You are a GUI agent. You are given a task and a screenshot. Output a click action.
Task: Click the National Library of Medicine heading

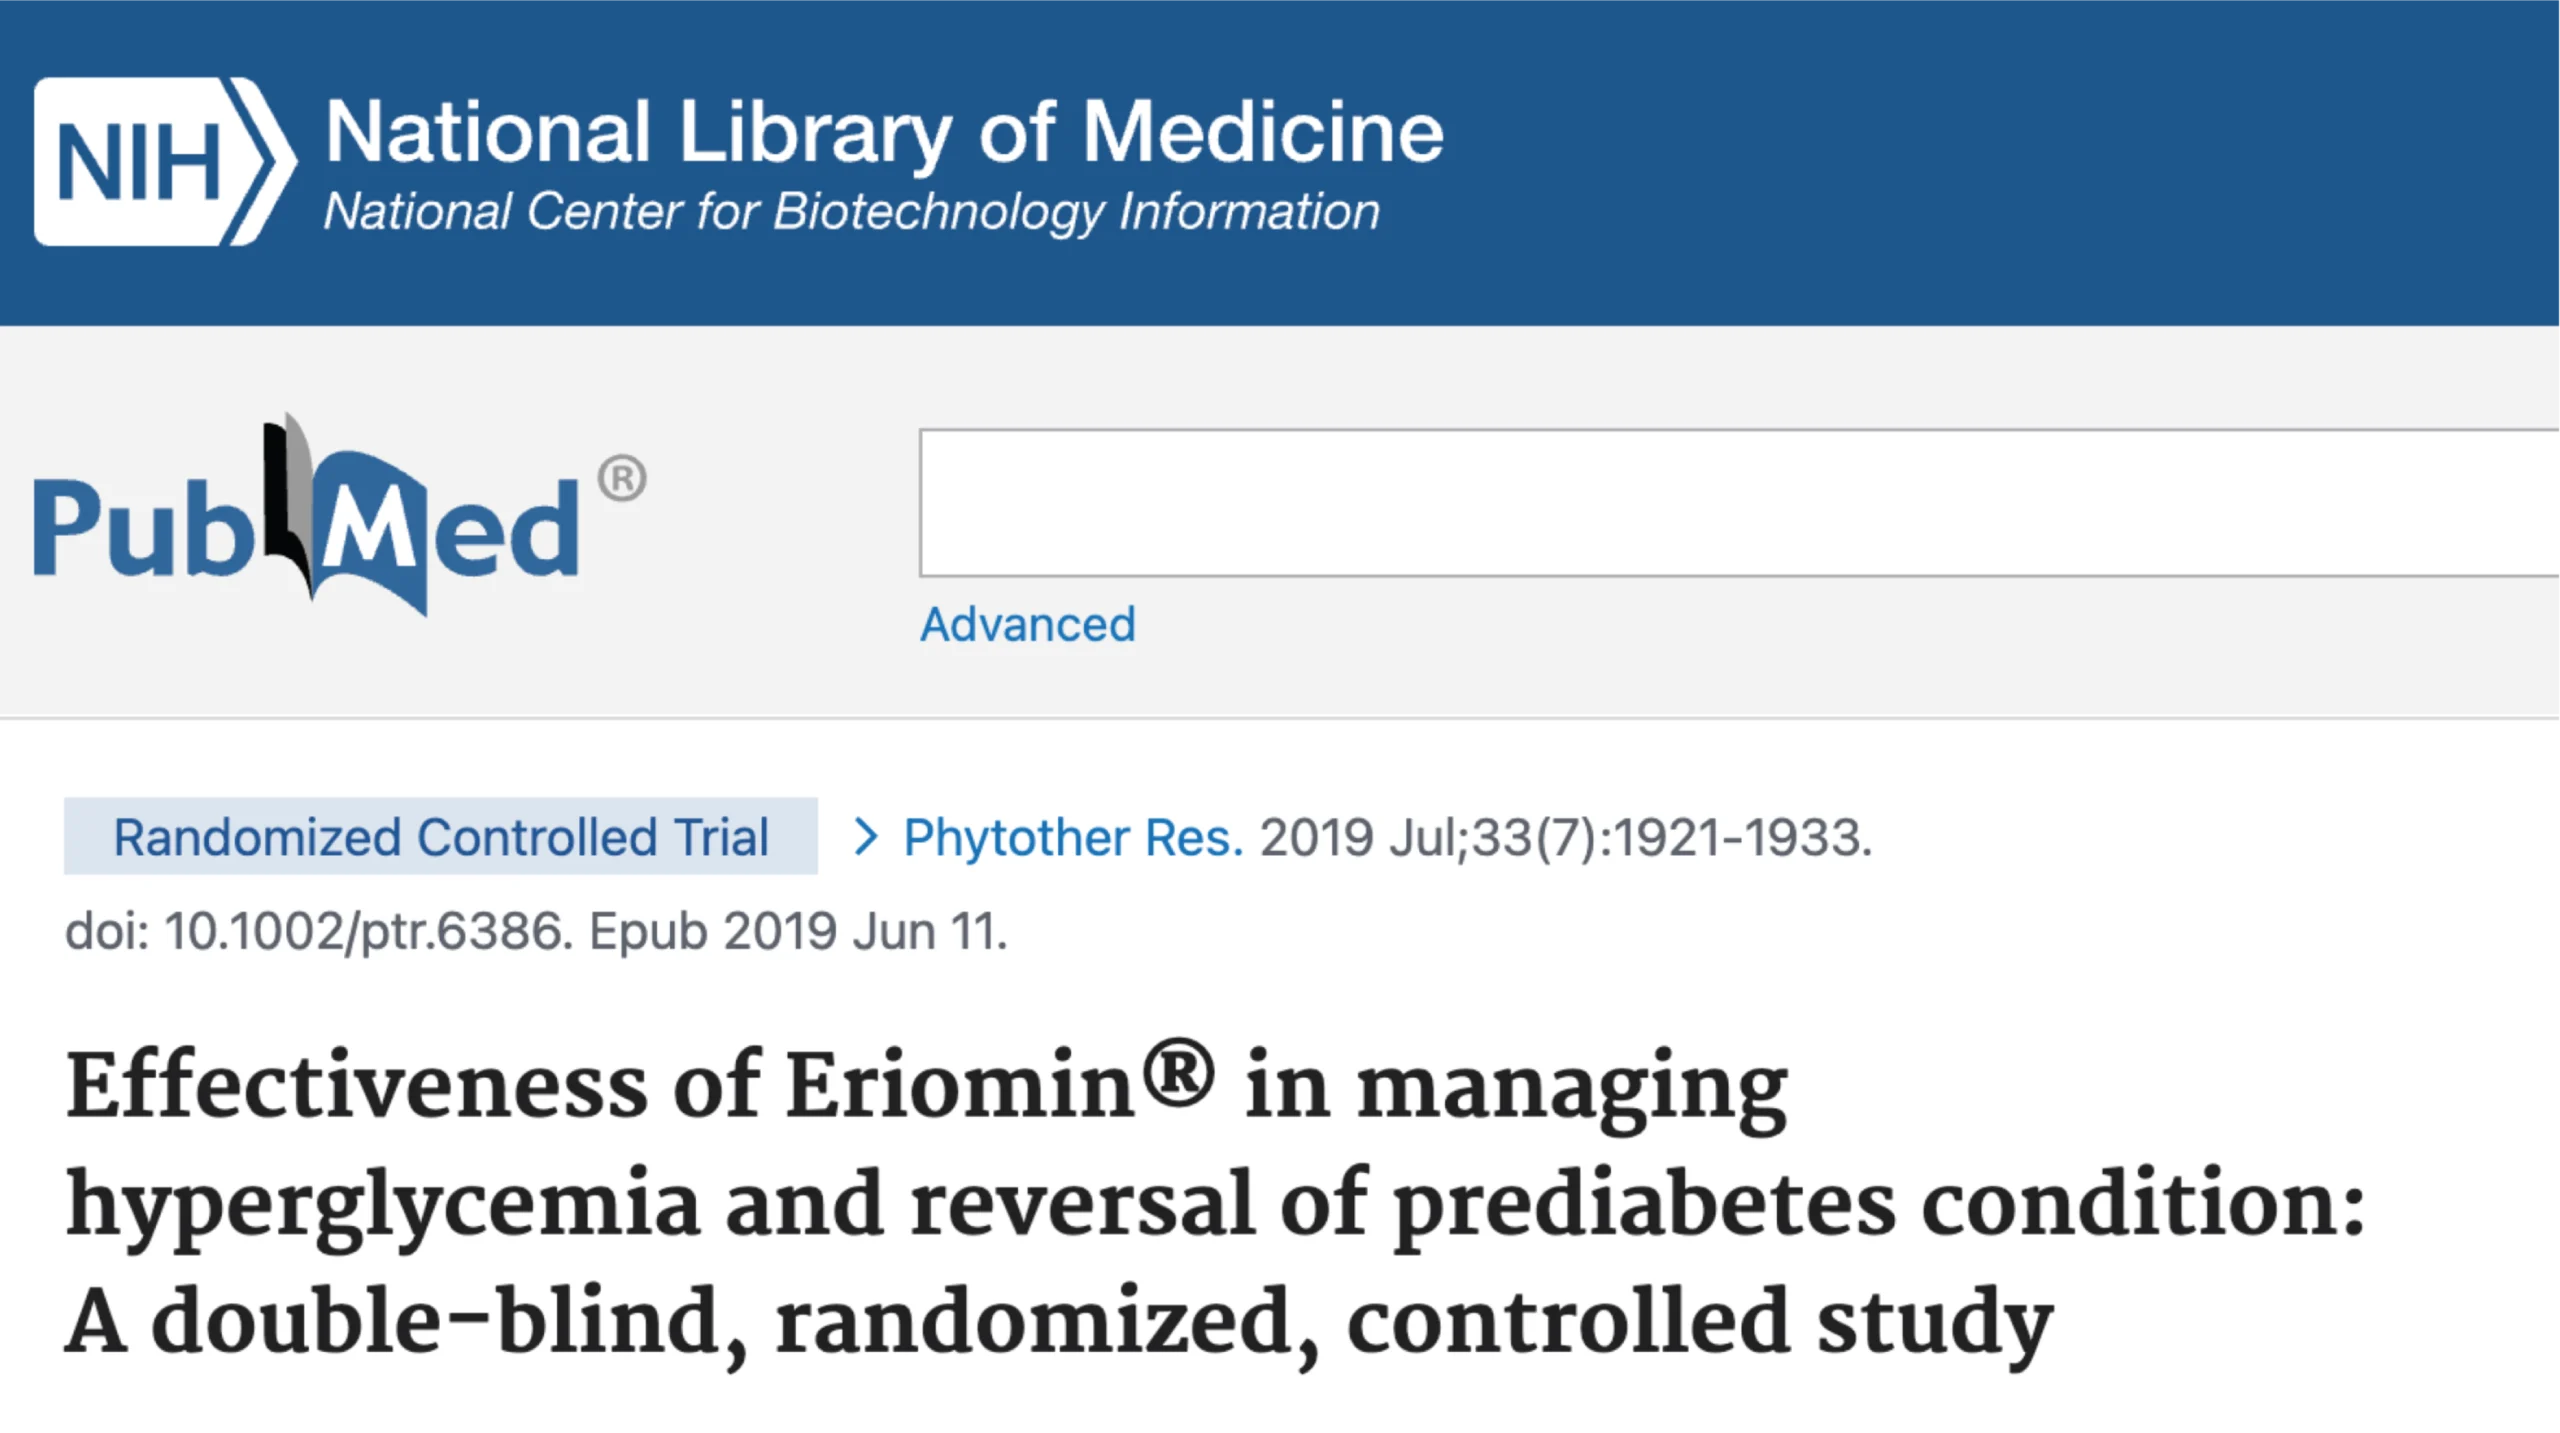click(884, 131)
